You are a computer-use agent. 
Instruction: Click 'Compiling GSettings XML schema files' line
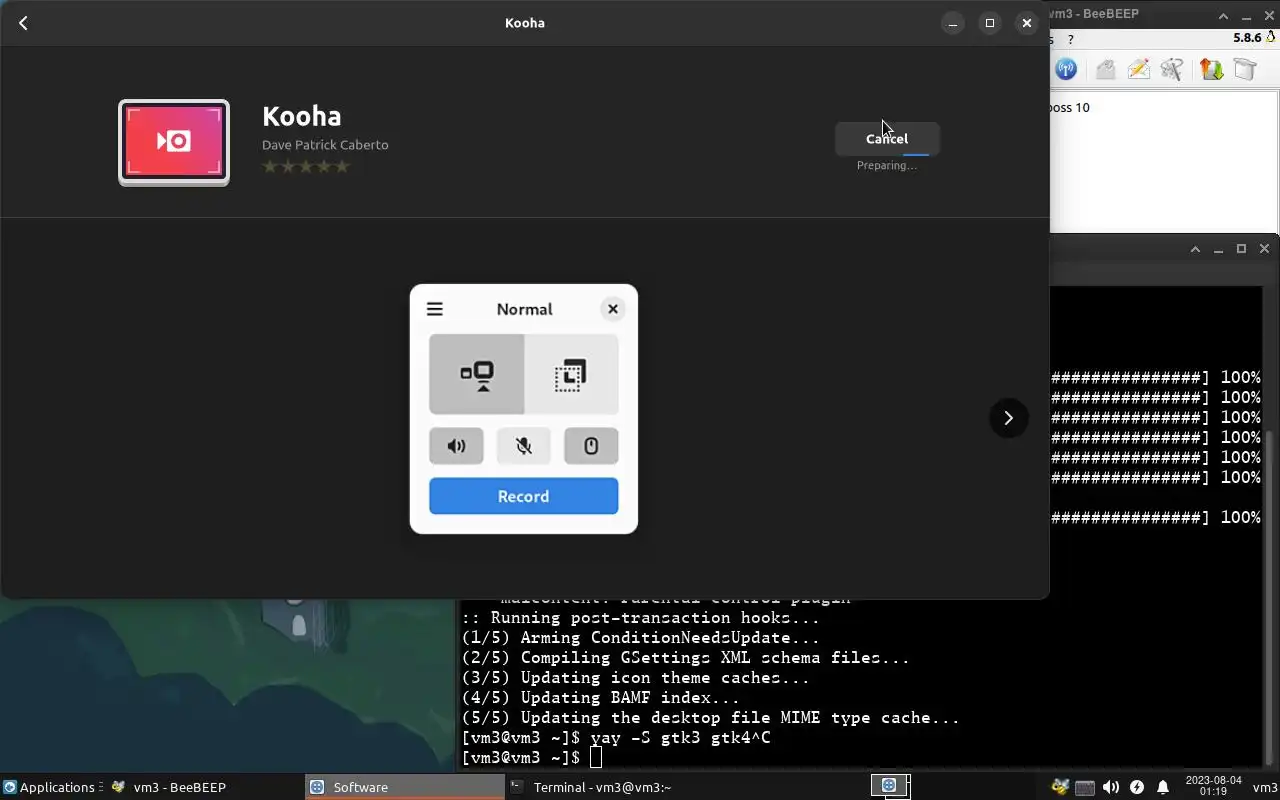(x=686, y=658)
